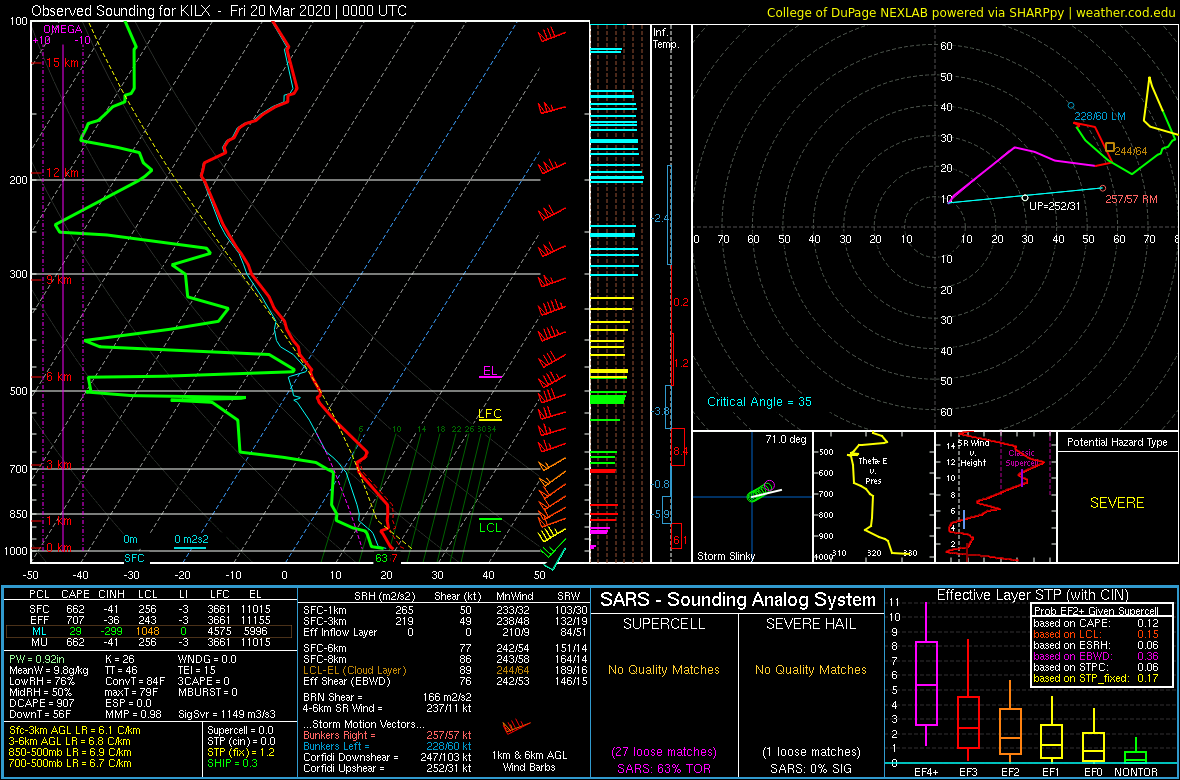Click the SUPERCELL column heading
The height and width of the screenshot is (780, 1180).
pyautogui.click(x=663, y=624)
